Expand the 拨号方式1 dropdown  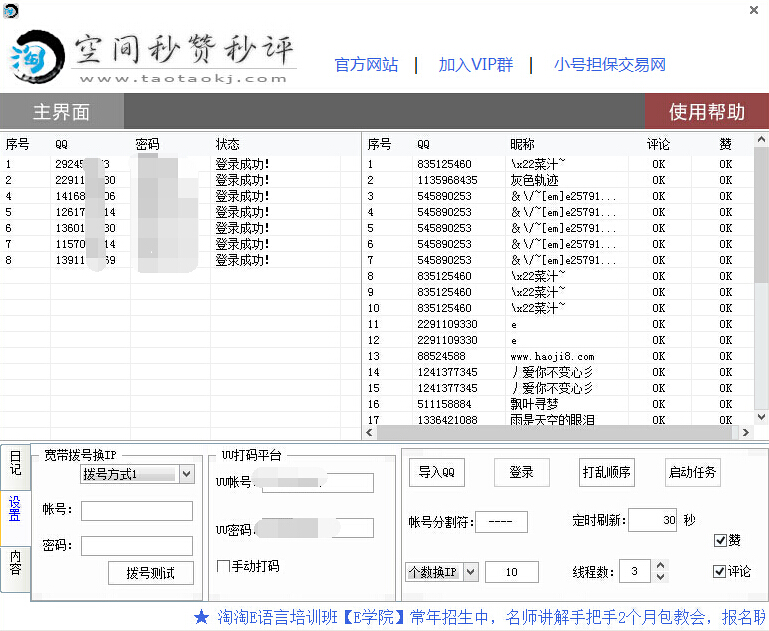(186, 474)
